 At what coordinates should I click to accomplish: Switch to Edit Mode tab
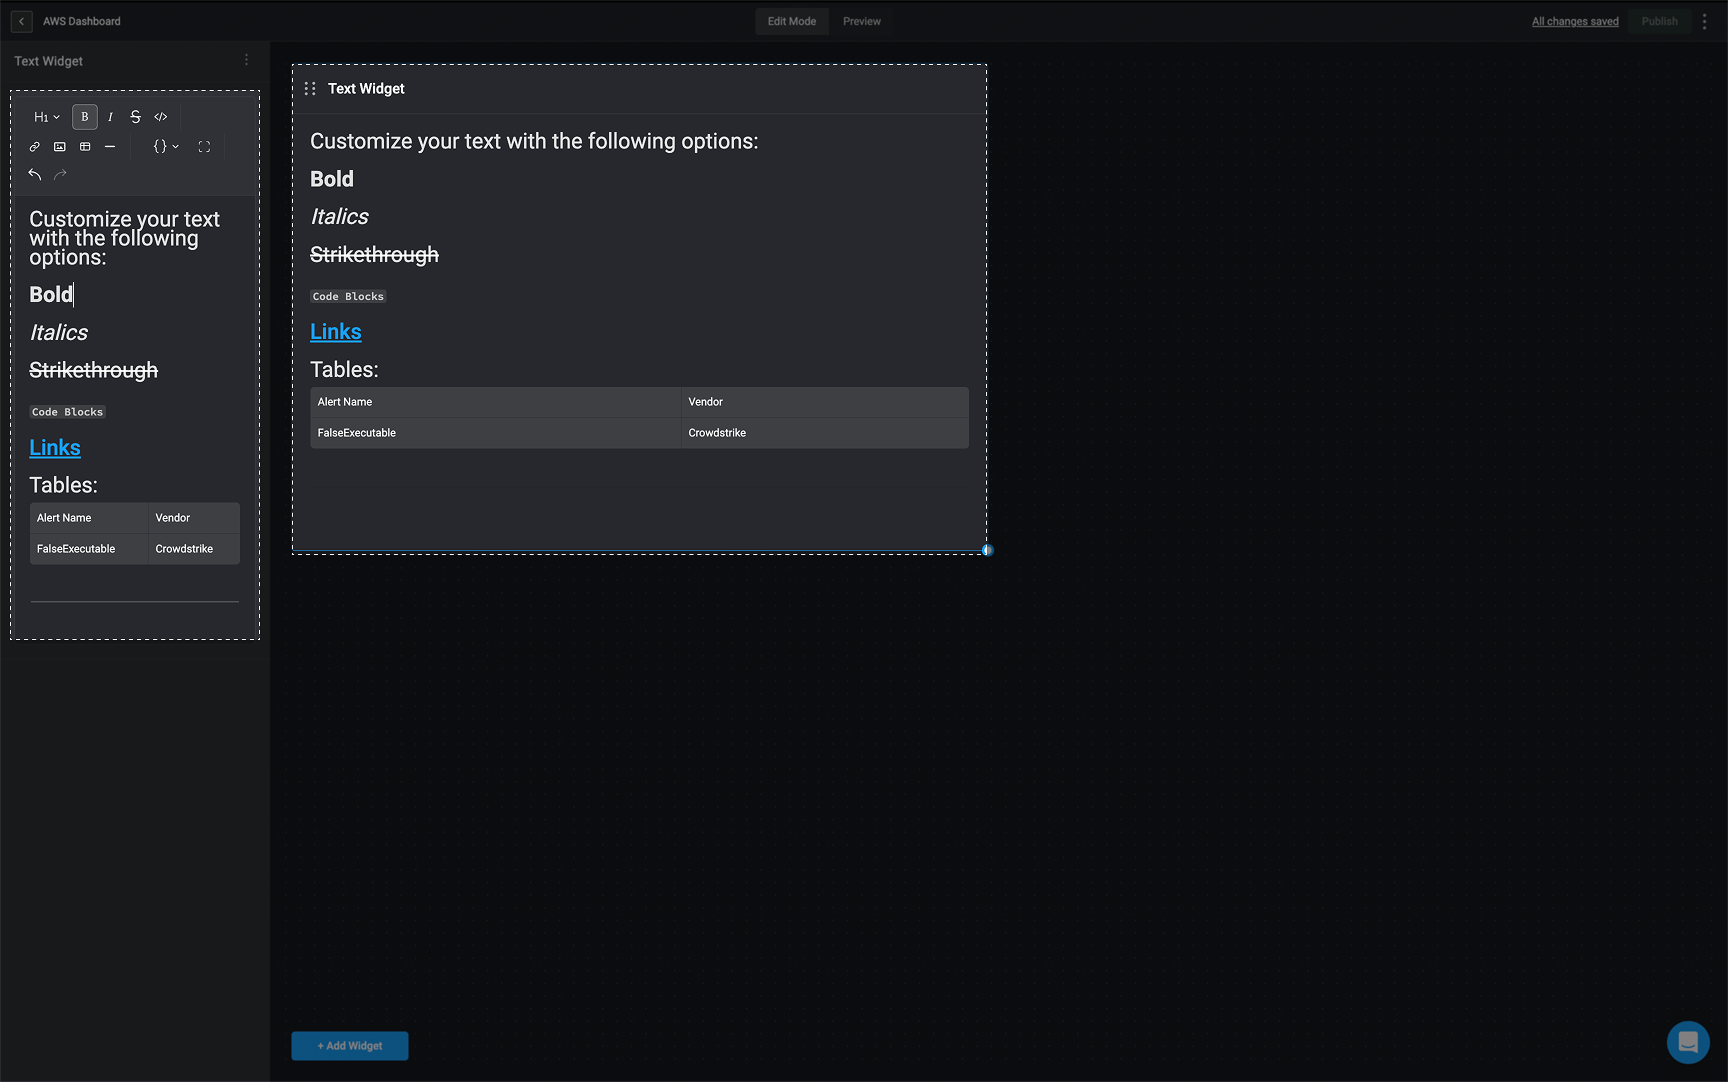coord(792,21)
